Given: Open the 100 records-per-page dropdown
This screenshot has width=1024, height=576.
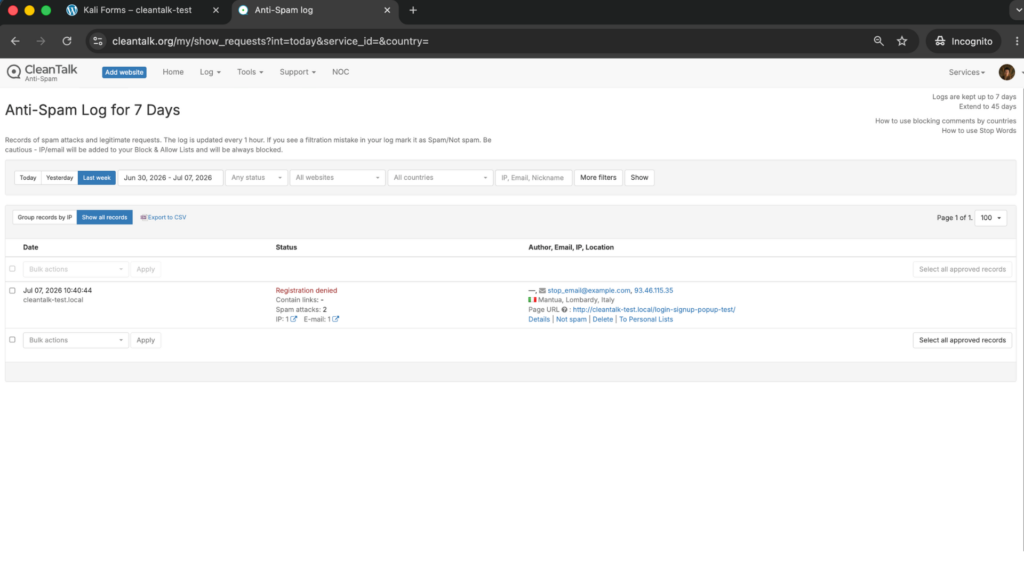Looking at the screenshot, I should [x=991, y=217].
